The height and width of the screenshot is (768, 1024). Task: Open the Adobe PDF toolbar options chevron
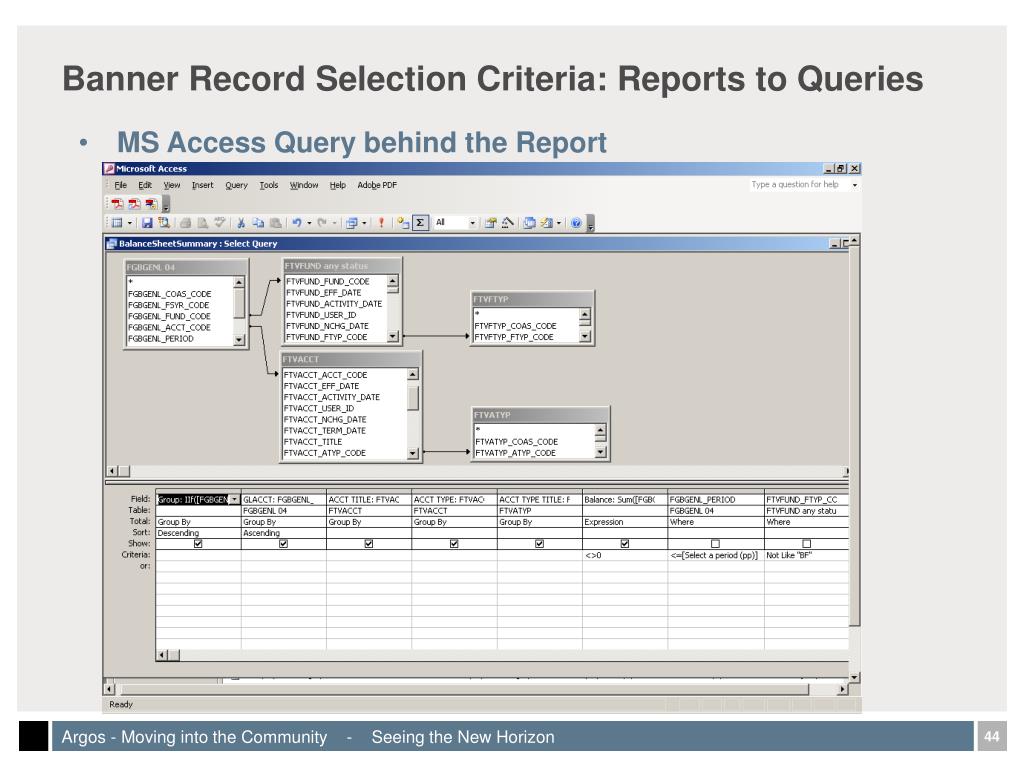(x=166, y=204)
